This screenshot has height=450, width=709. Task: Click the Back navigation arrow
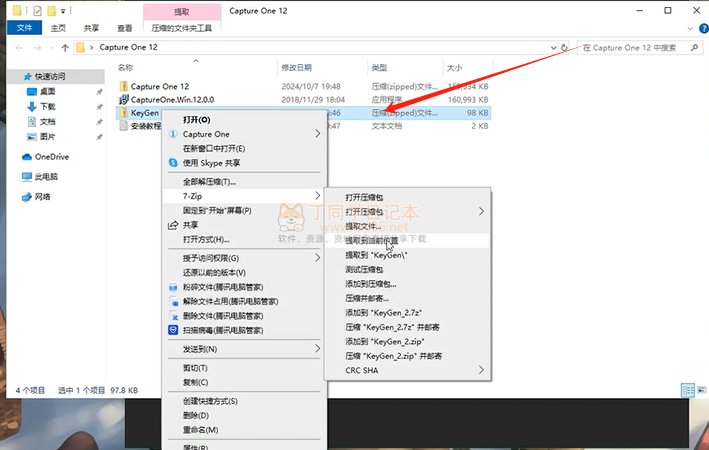pos(19,47)
